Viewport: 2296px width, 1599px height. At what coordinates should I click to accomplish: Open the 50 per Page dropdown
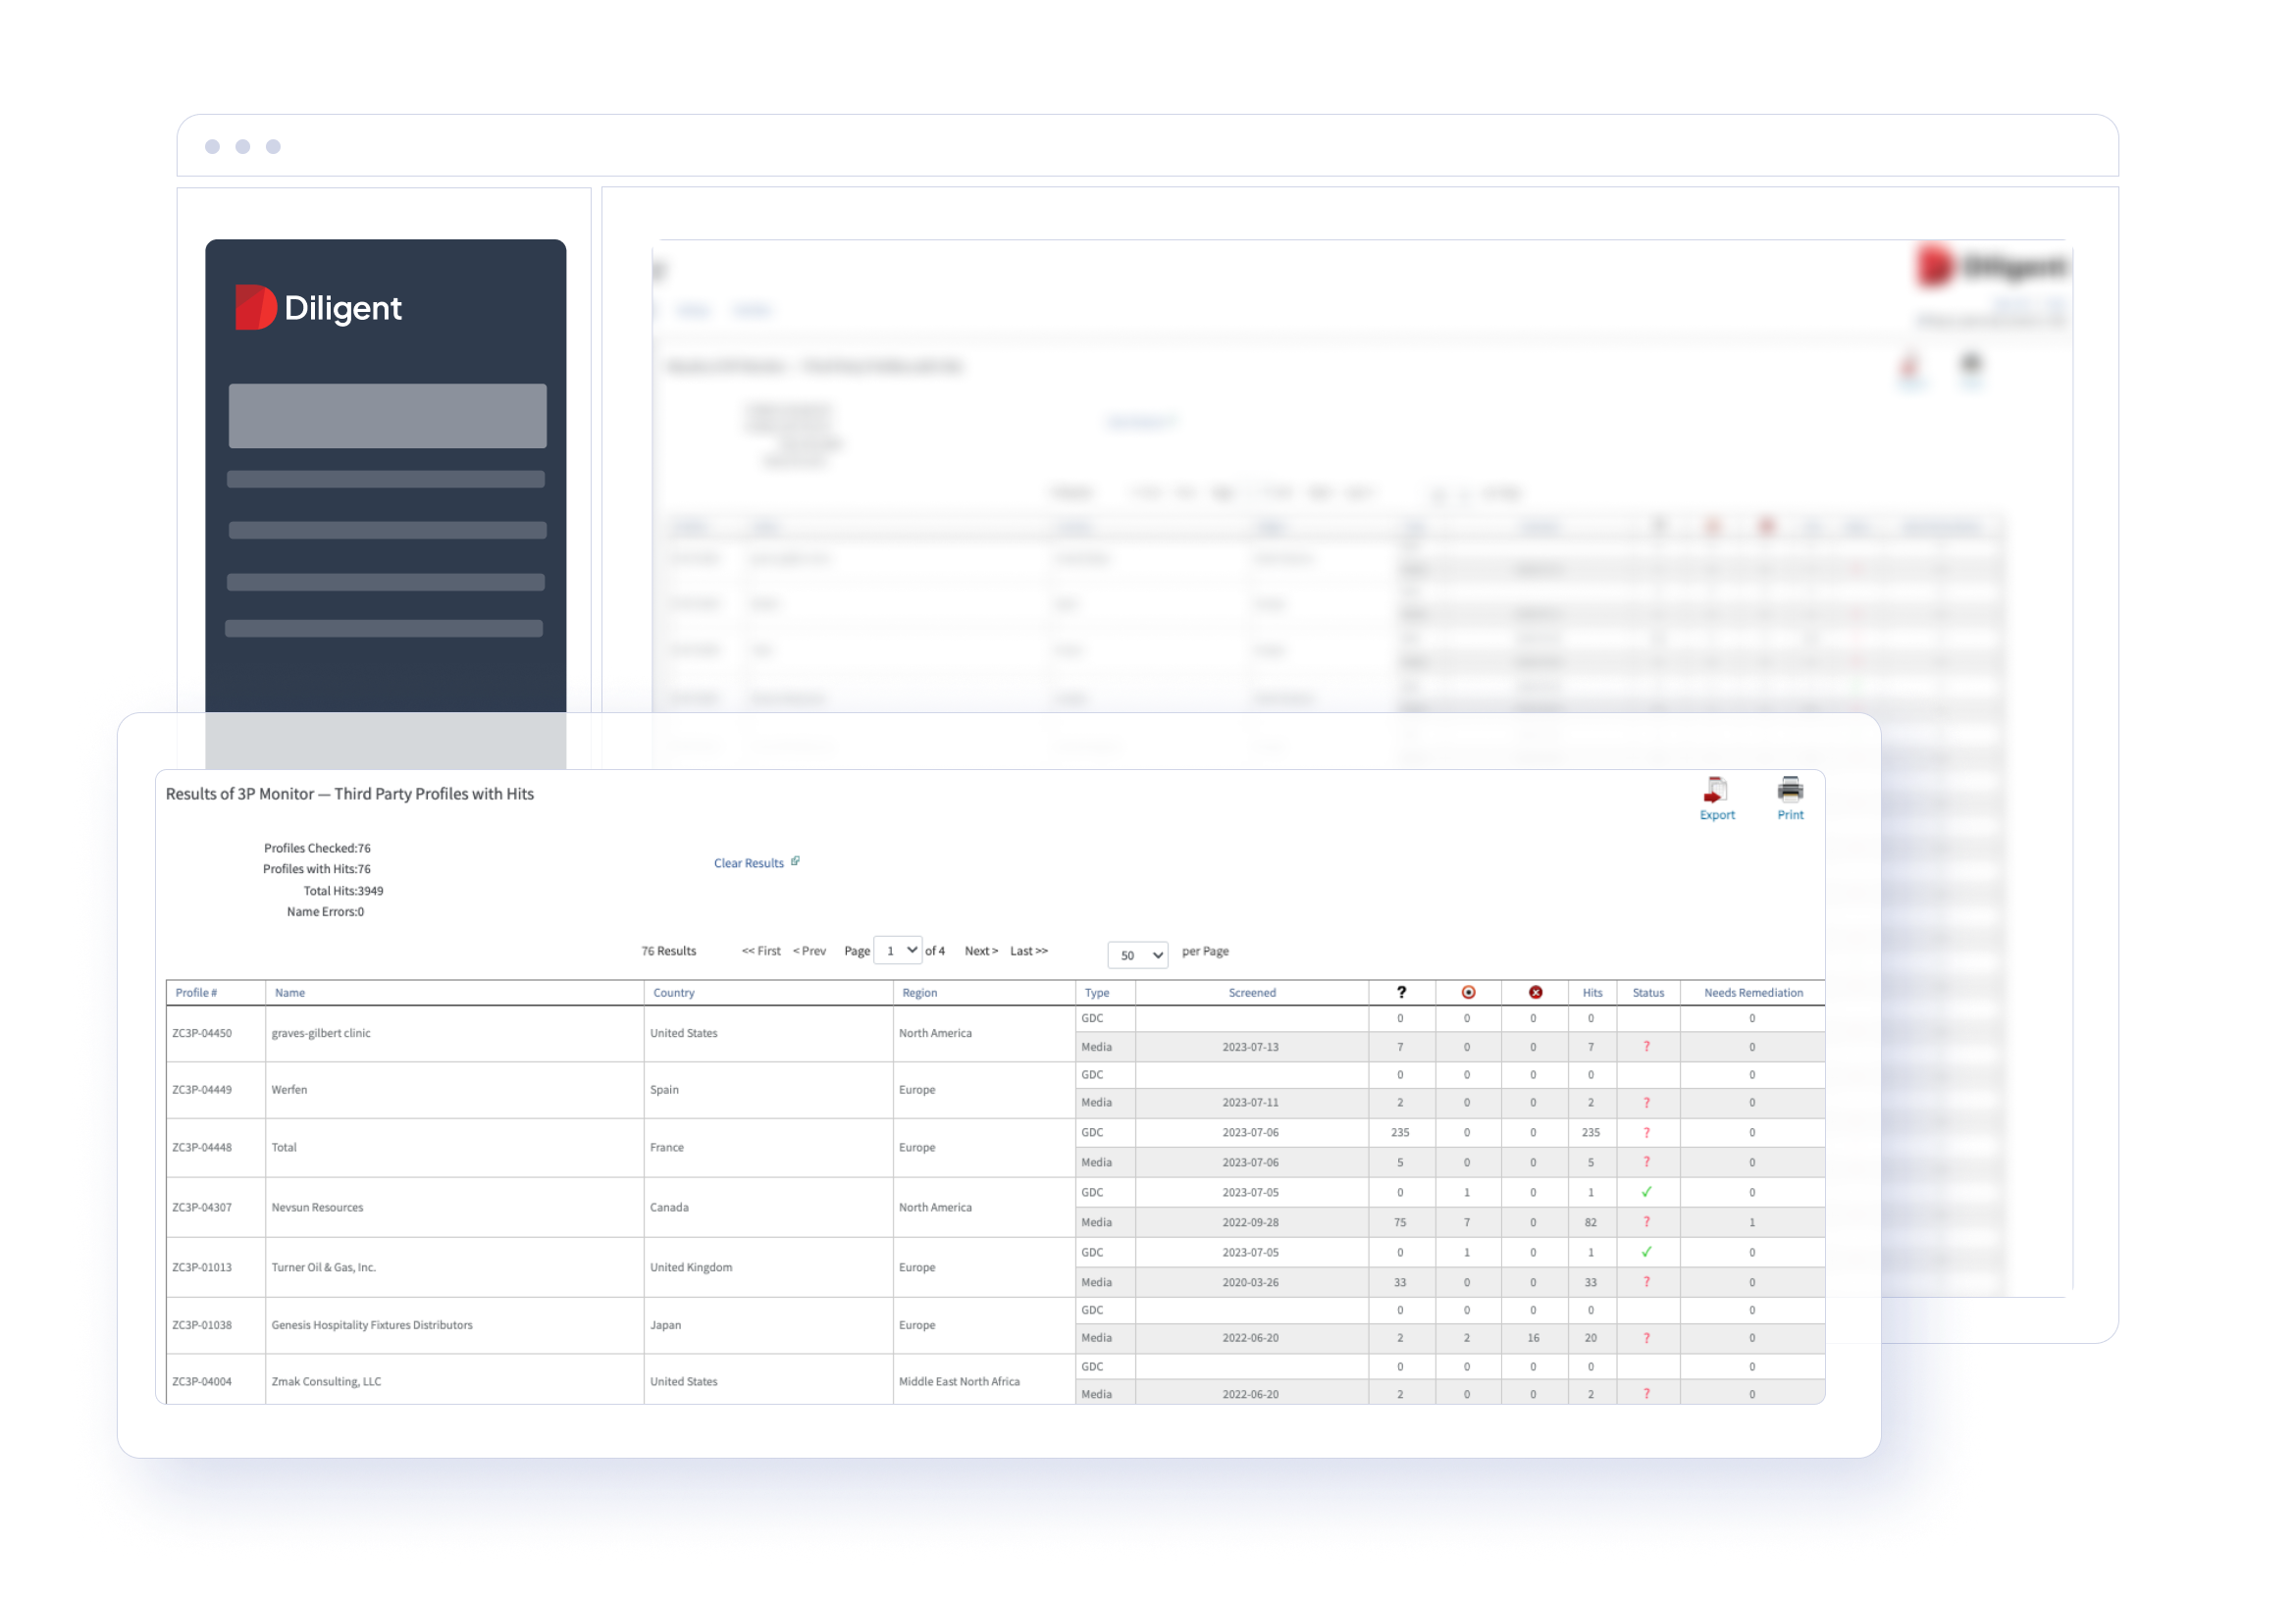1137,955
